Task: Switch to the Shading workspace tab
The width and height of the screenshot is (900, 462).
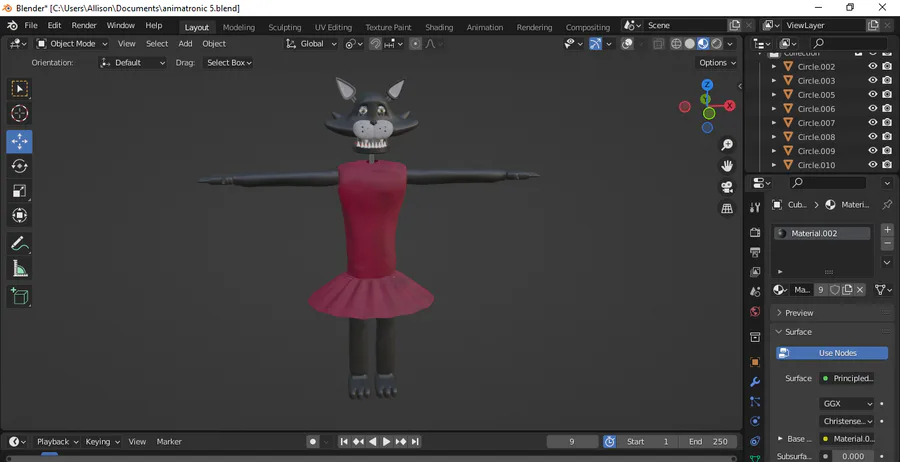Action: 439,27
